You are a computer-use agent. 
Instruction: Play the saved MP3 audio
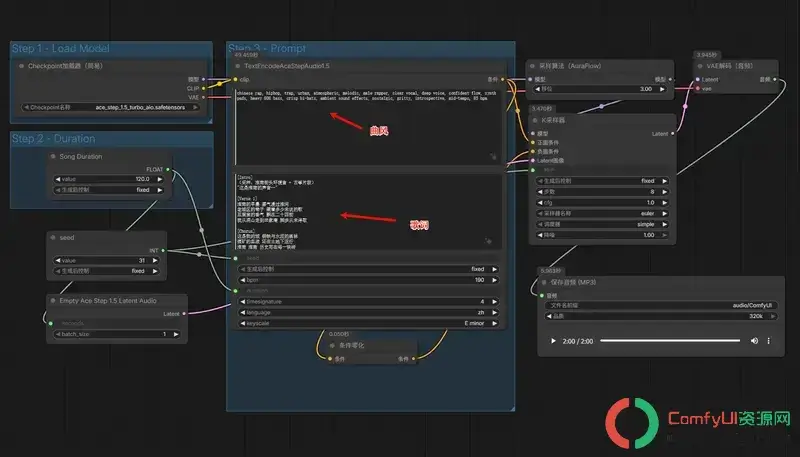[x=553, y=341]
